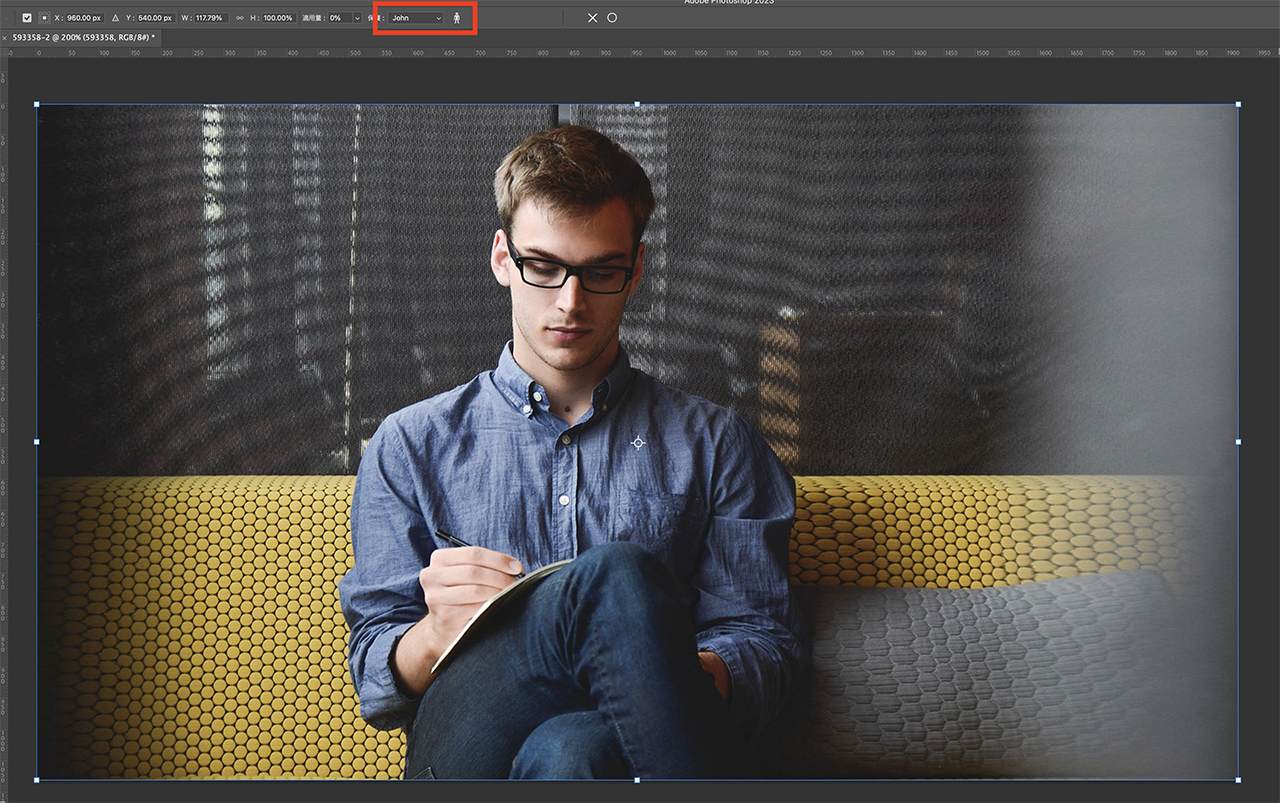Click the bottom-right transform corner handle
Image resolution: width=1280 pixels, height=803 pixels.
pos(1238,779)
